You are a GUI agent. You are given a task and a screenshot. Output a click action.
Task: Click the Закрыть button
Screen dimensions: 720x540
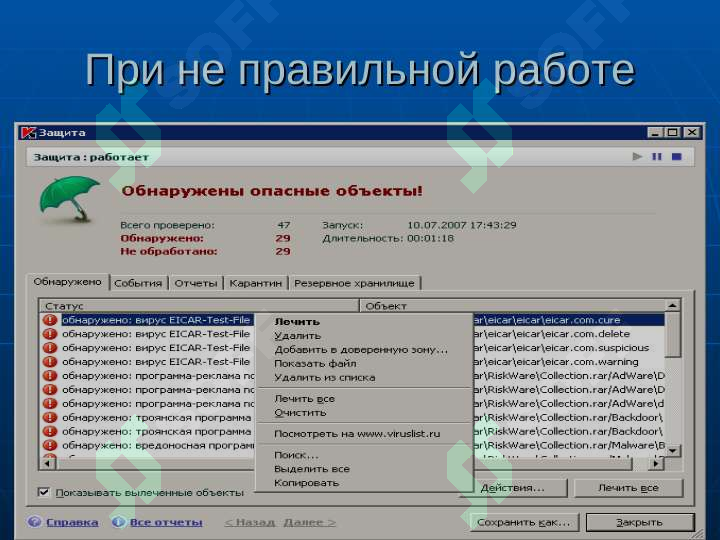coord(640,523)
